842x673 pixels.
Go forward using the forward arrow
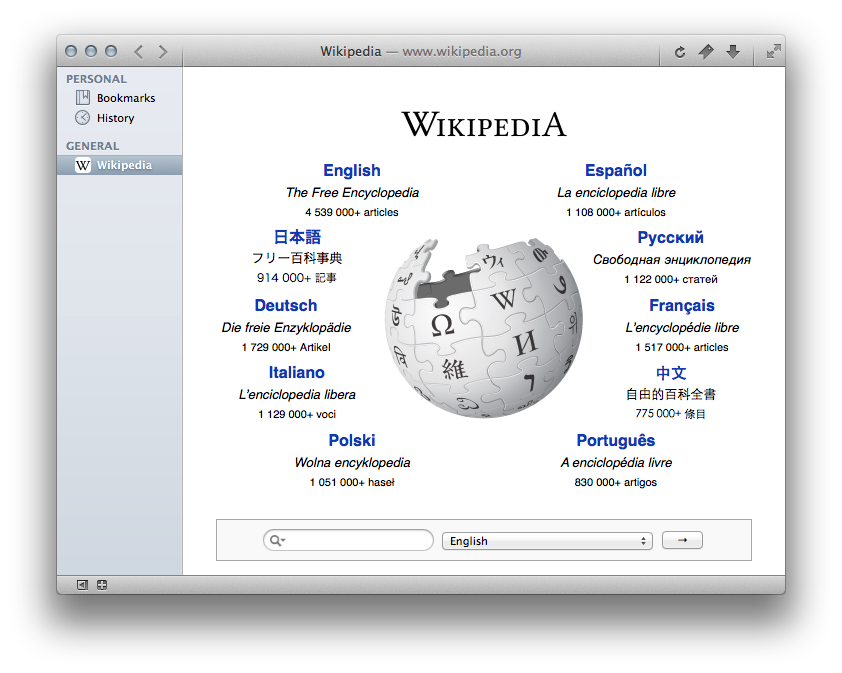click(163, 52)
